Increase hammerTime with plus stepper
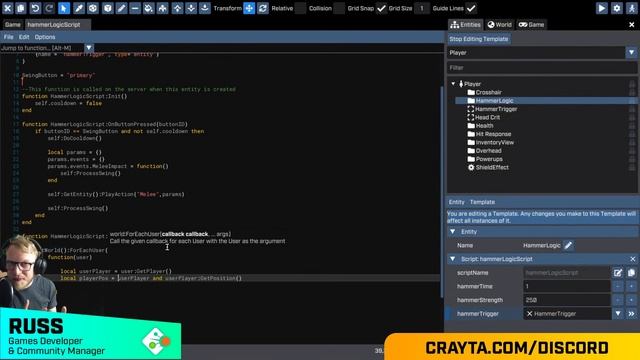Screen dimensions: 640x360 (x=631, y=286)
